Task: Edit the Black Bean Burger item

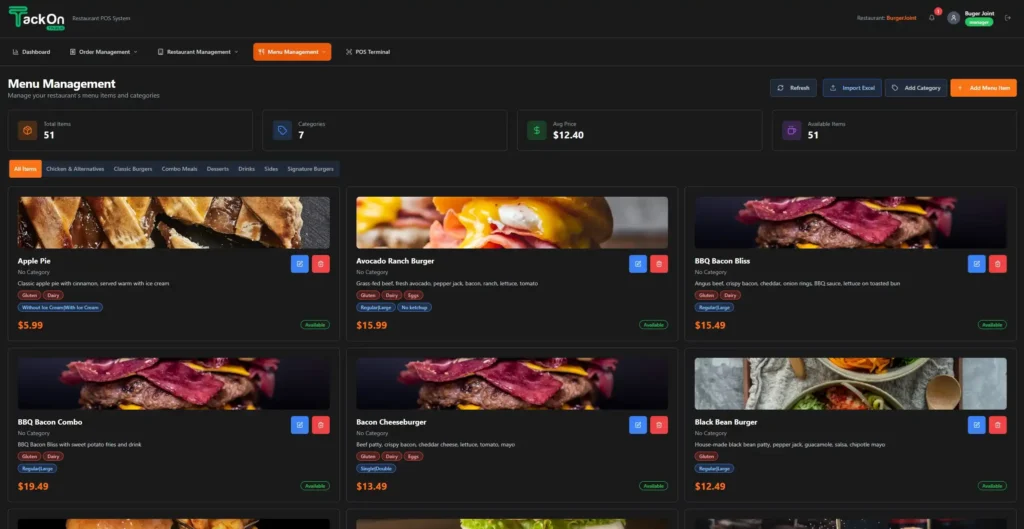Action: click(x=977, y=425)
